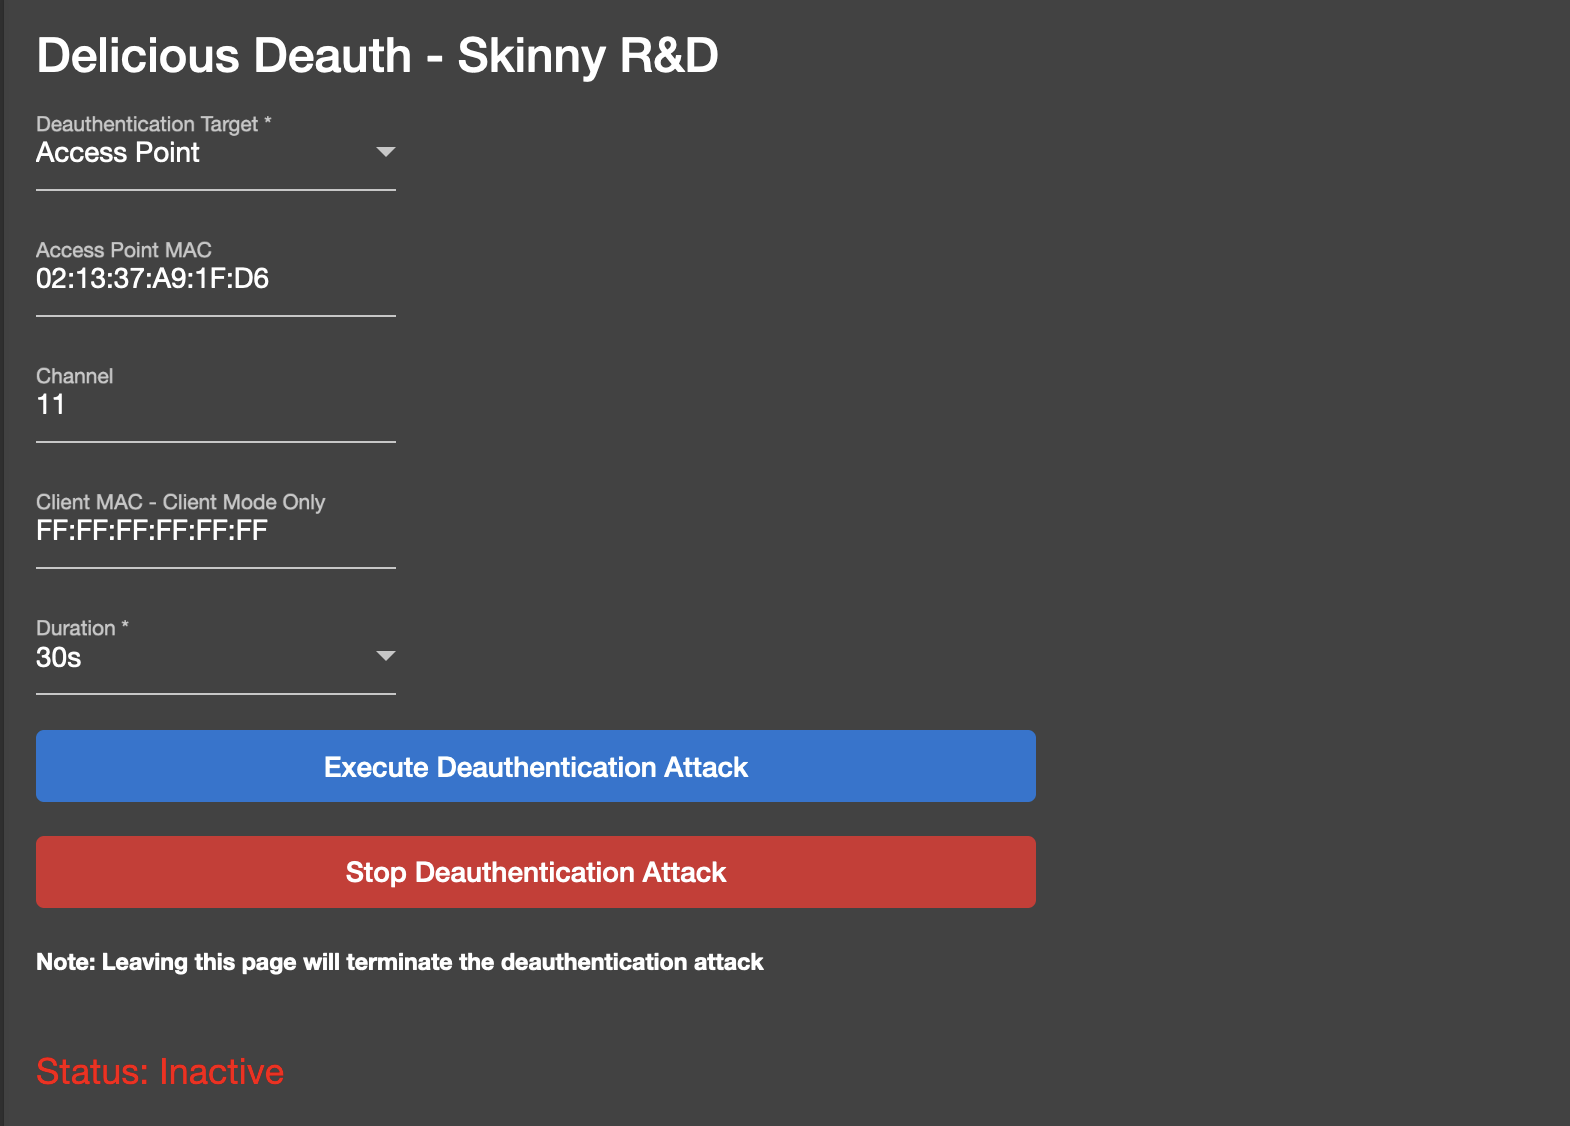Click Execute Deauthentication Attack button
Screen dimensions: 1570x1126
(x=536, y=766)
